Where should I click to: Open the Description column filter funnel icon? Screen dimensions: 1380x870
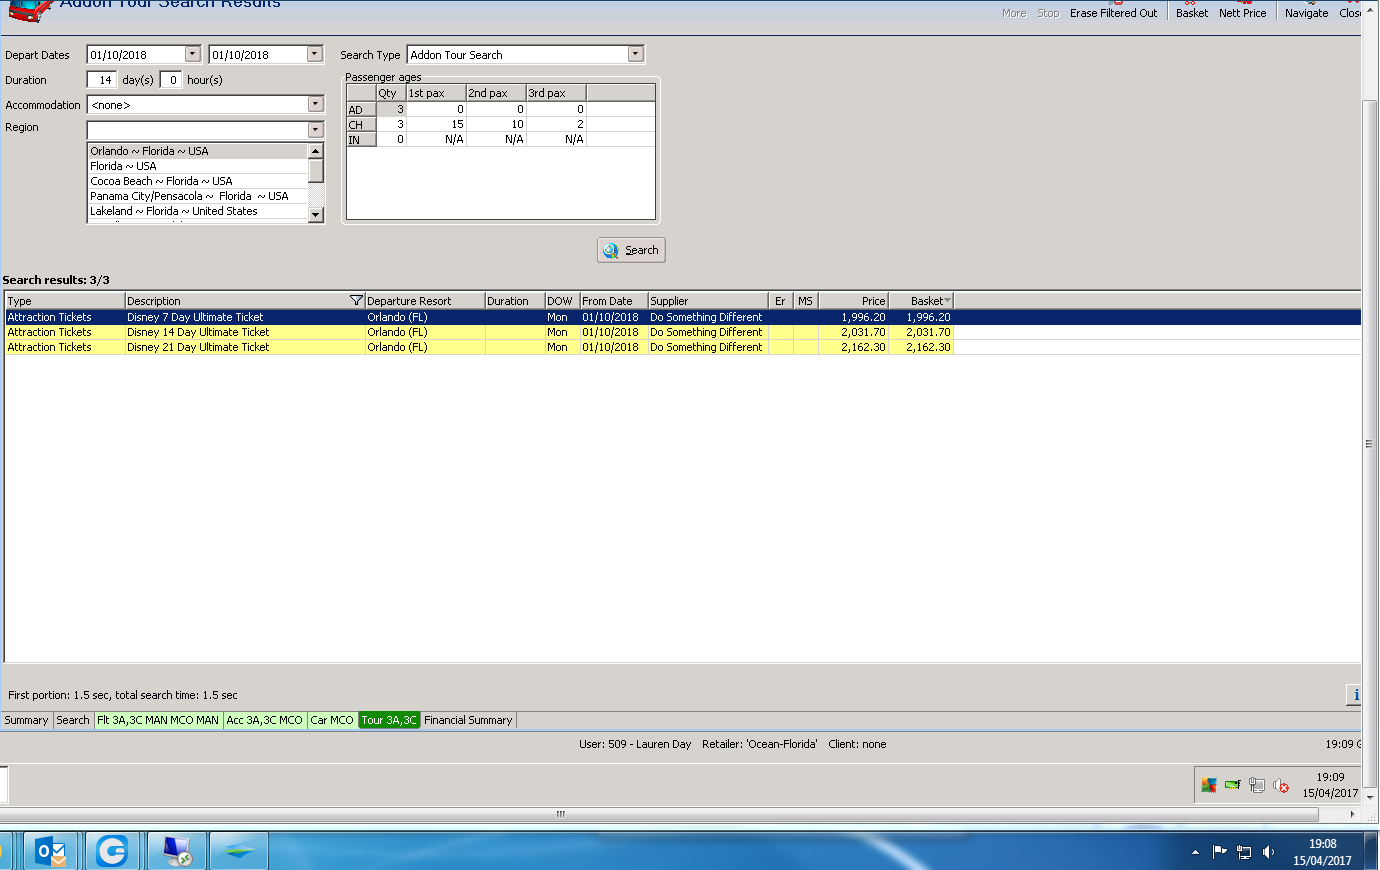pos(356,300)
